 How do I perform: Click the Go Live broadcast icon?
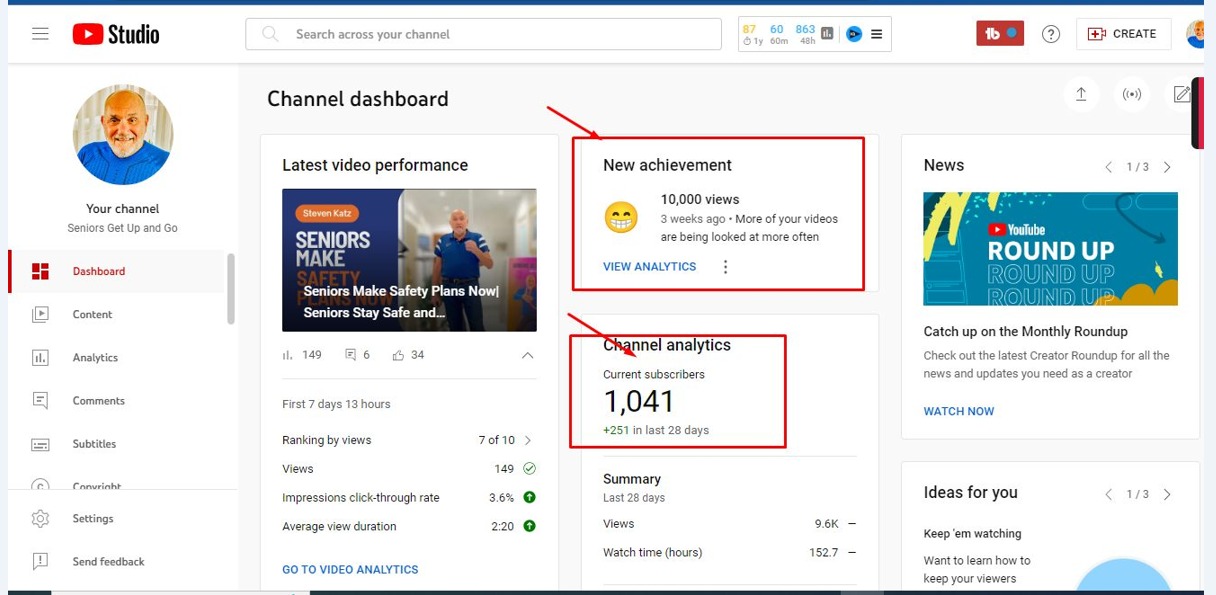coord(1132,94)
